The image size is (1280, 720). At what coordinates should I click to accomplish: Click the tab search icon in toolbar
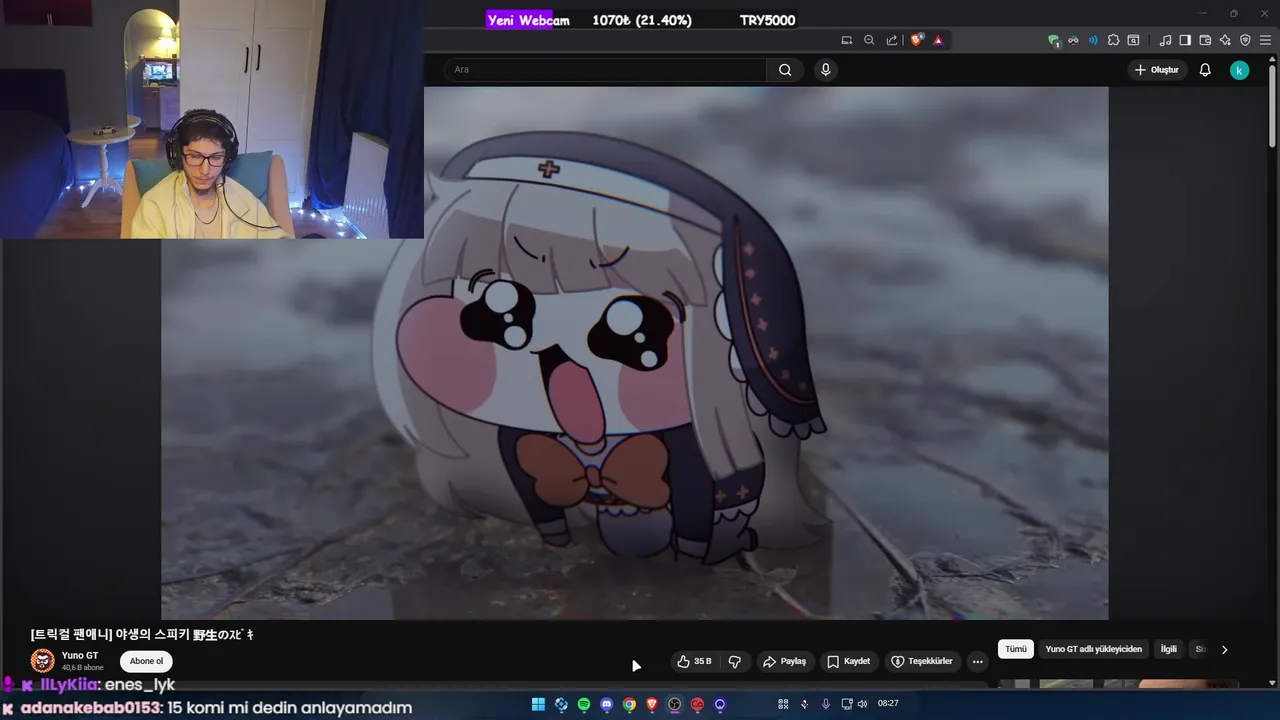tap(1133, 40)
